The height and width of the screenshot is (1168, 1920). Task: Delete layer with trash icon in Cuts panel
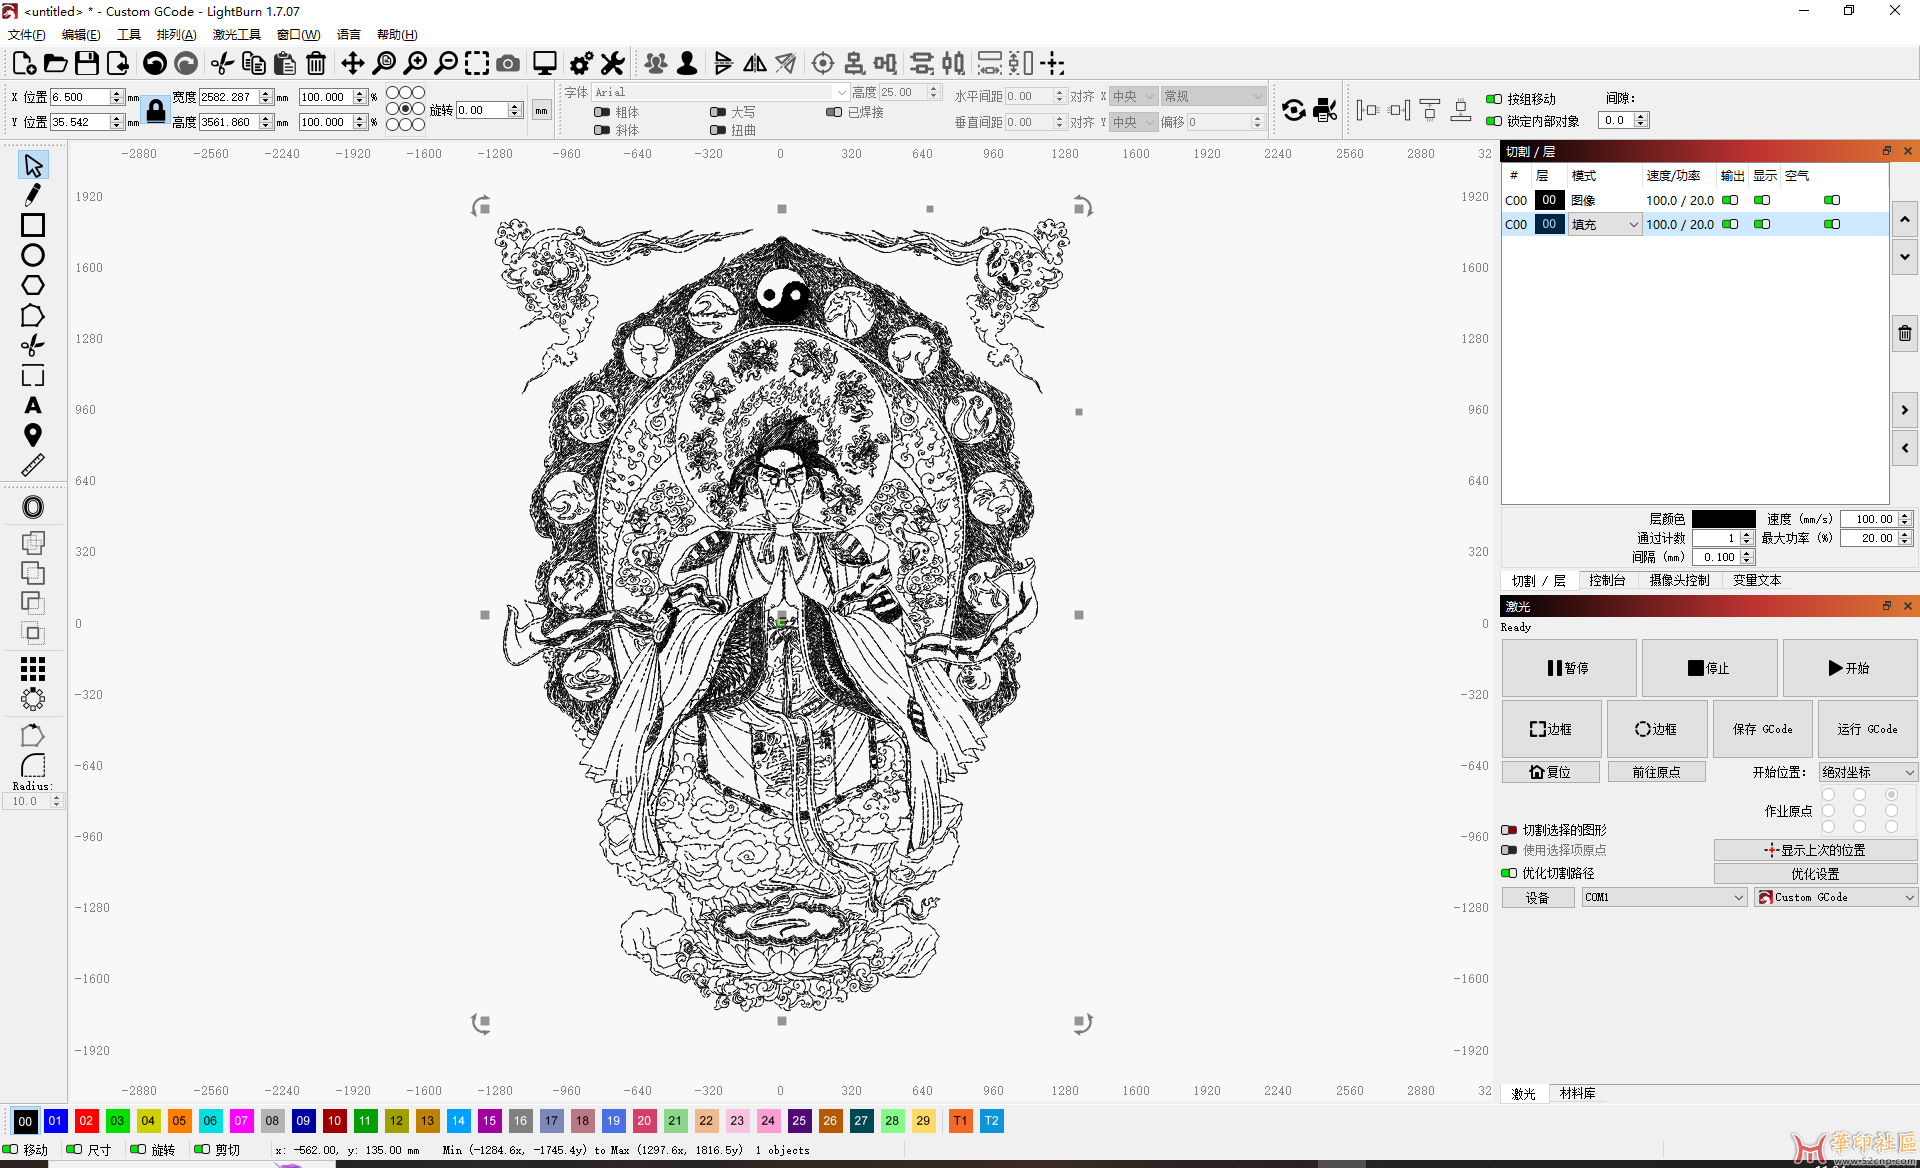(x=1905, y=334)
